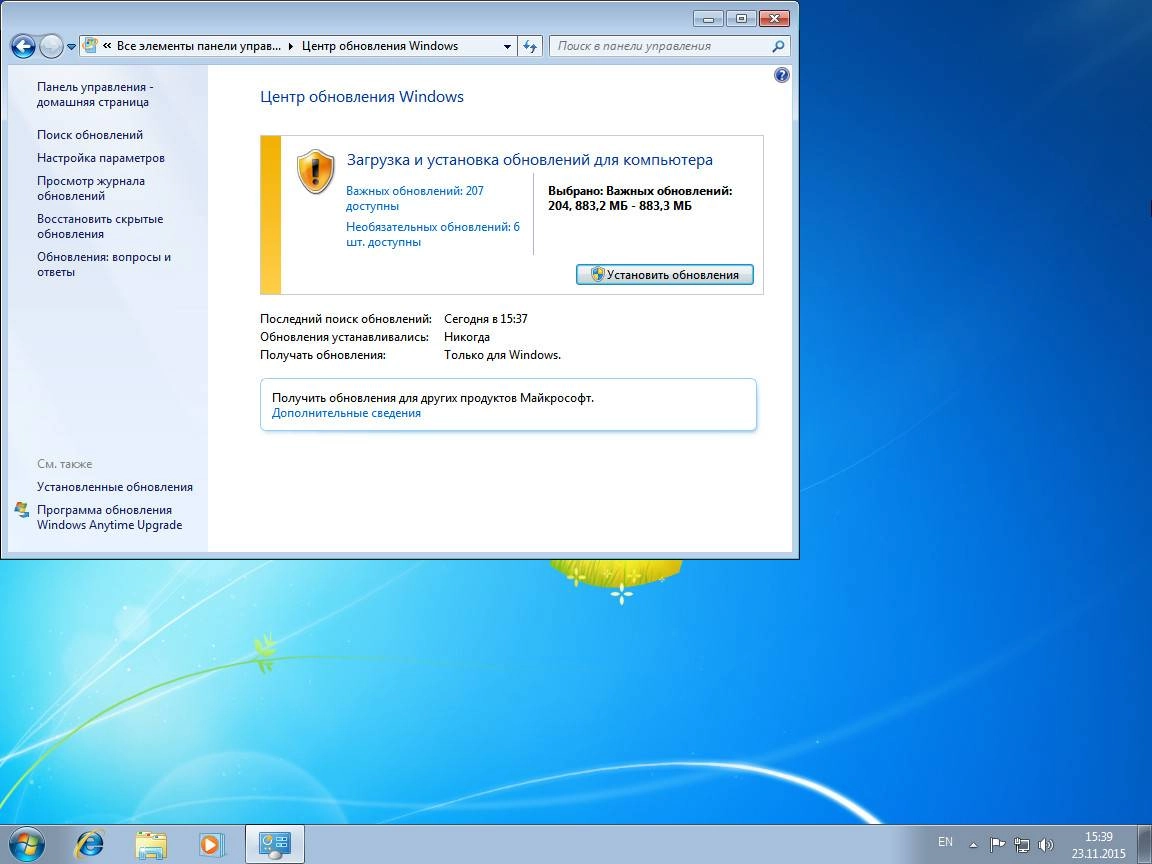The width and height of the screenshot is (1152, 864).
Task: Open "Необязательных обновлений: 6 шт. доступны"
Action: pyautogui.click(x=433, y=234)
